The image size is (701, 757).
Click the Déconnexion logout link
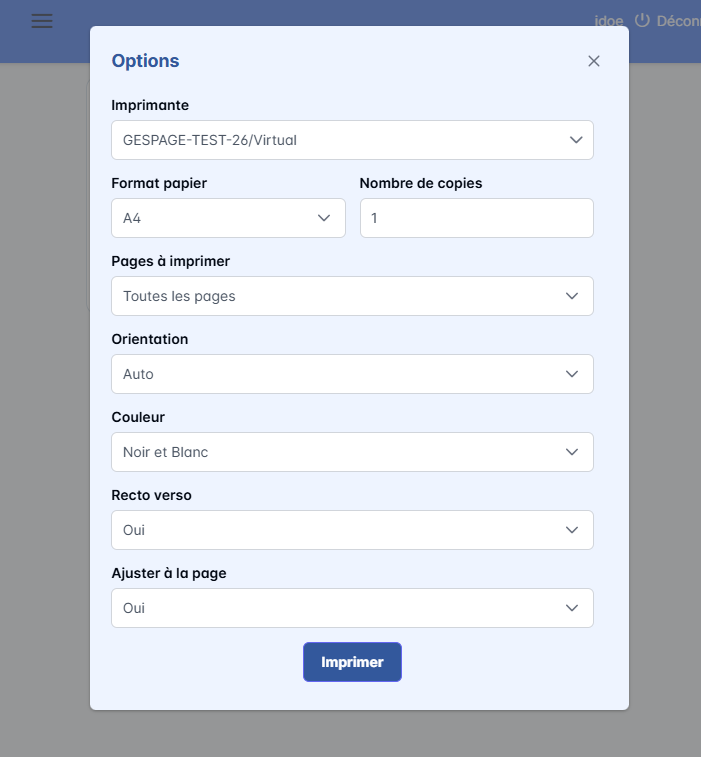tap(679, 21)
